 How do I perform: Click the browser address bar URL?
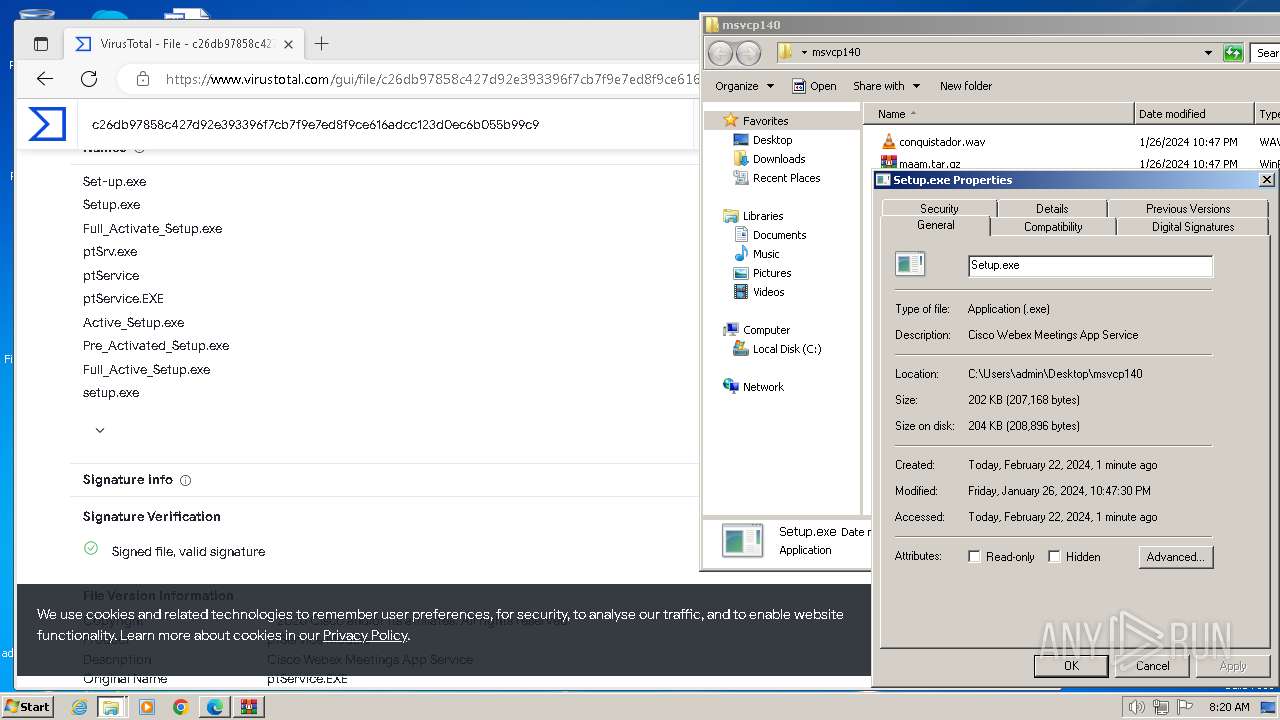tap(432, 79)
